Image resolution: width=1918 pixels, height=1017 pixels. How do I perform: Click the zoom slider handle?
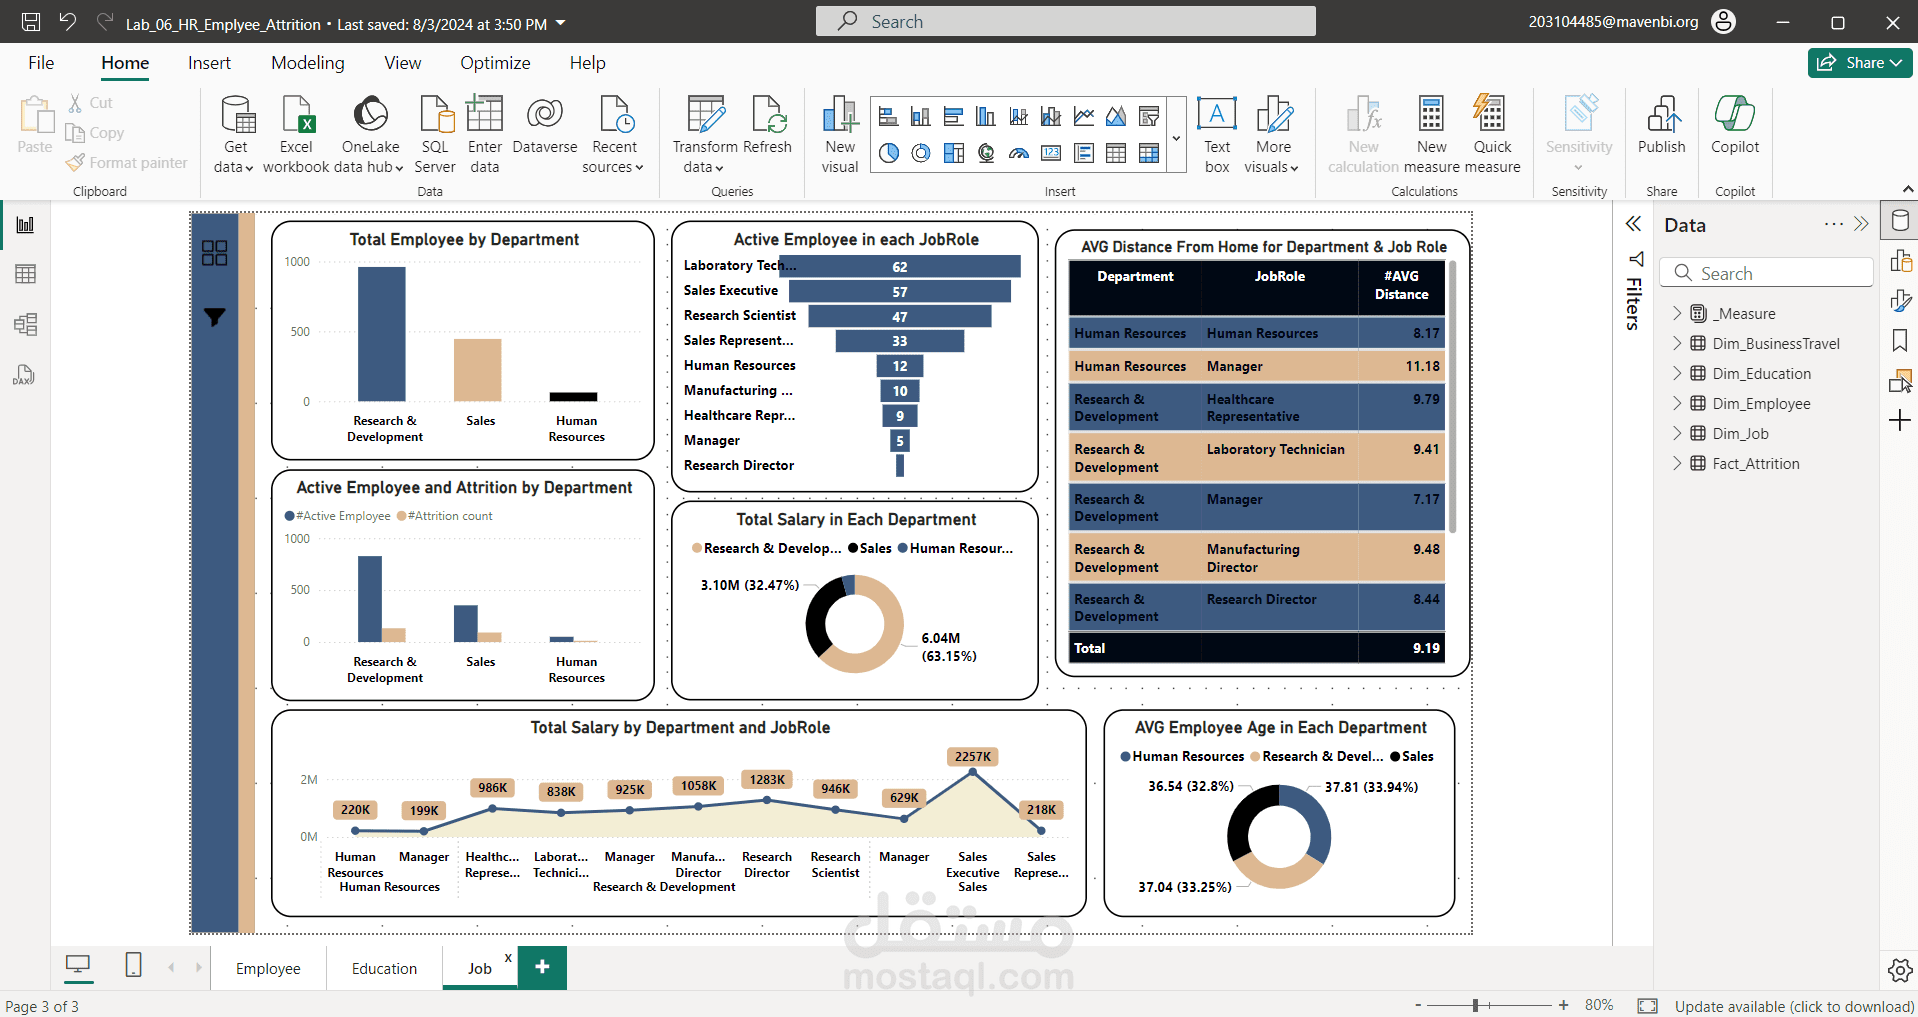[1475, 1005]
